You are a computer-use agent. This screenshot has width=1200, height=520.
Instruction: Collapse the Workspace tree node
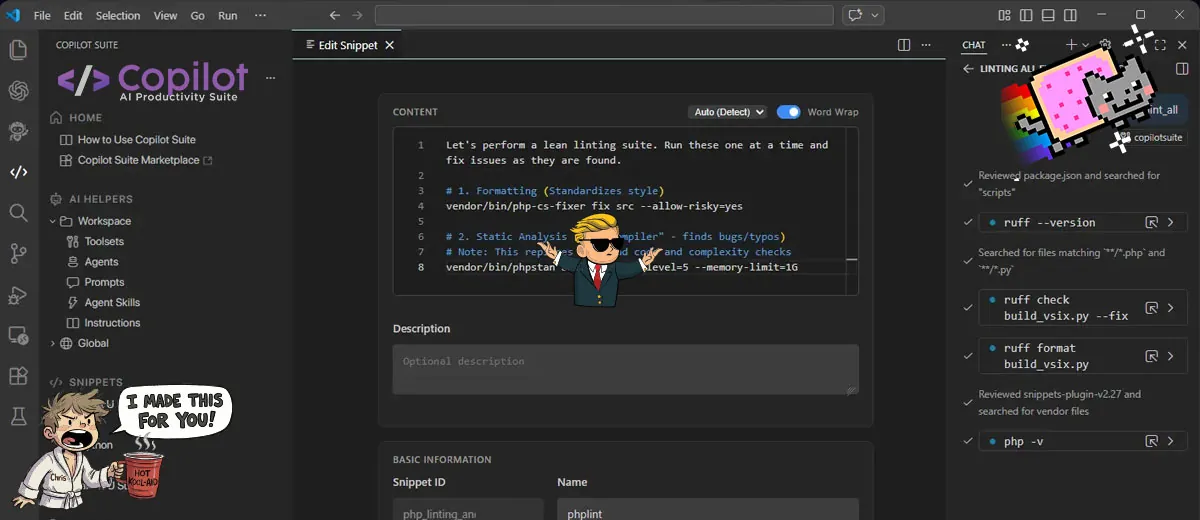(x=52, y=221)
